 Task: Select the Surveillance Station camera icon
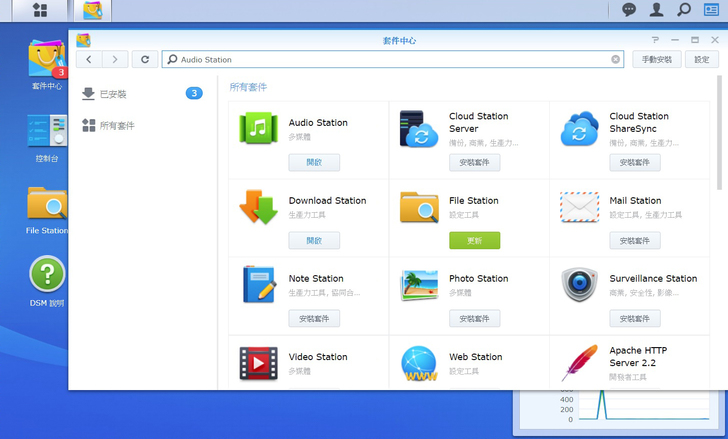coord(579,284)
